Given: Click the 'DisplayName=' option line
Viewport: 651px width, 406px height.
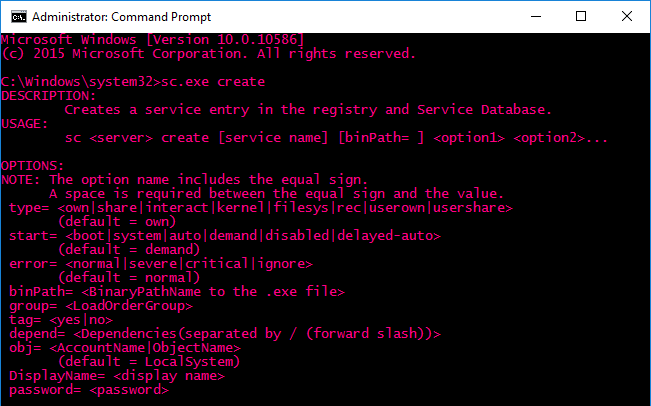Looking at the screenshot, I should pyautogui.click(x=117, y=376).
